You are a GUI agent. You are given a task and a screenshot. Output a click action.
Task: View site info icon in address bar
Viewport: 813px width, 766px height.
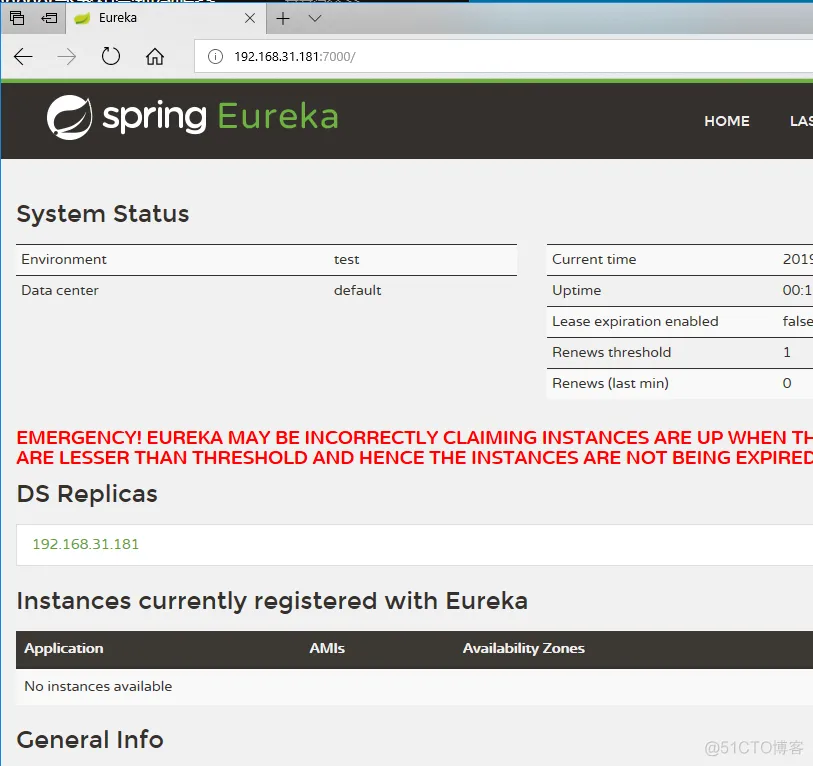(215, 56)
